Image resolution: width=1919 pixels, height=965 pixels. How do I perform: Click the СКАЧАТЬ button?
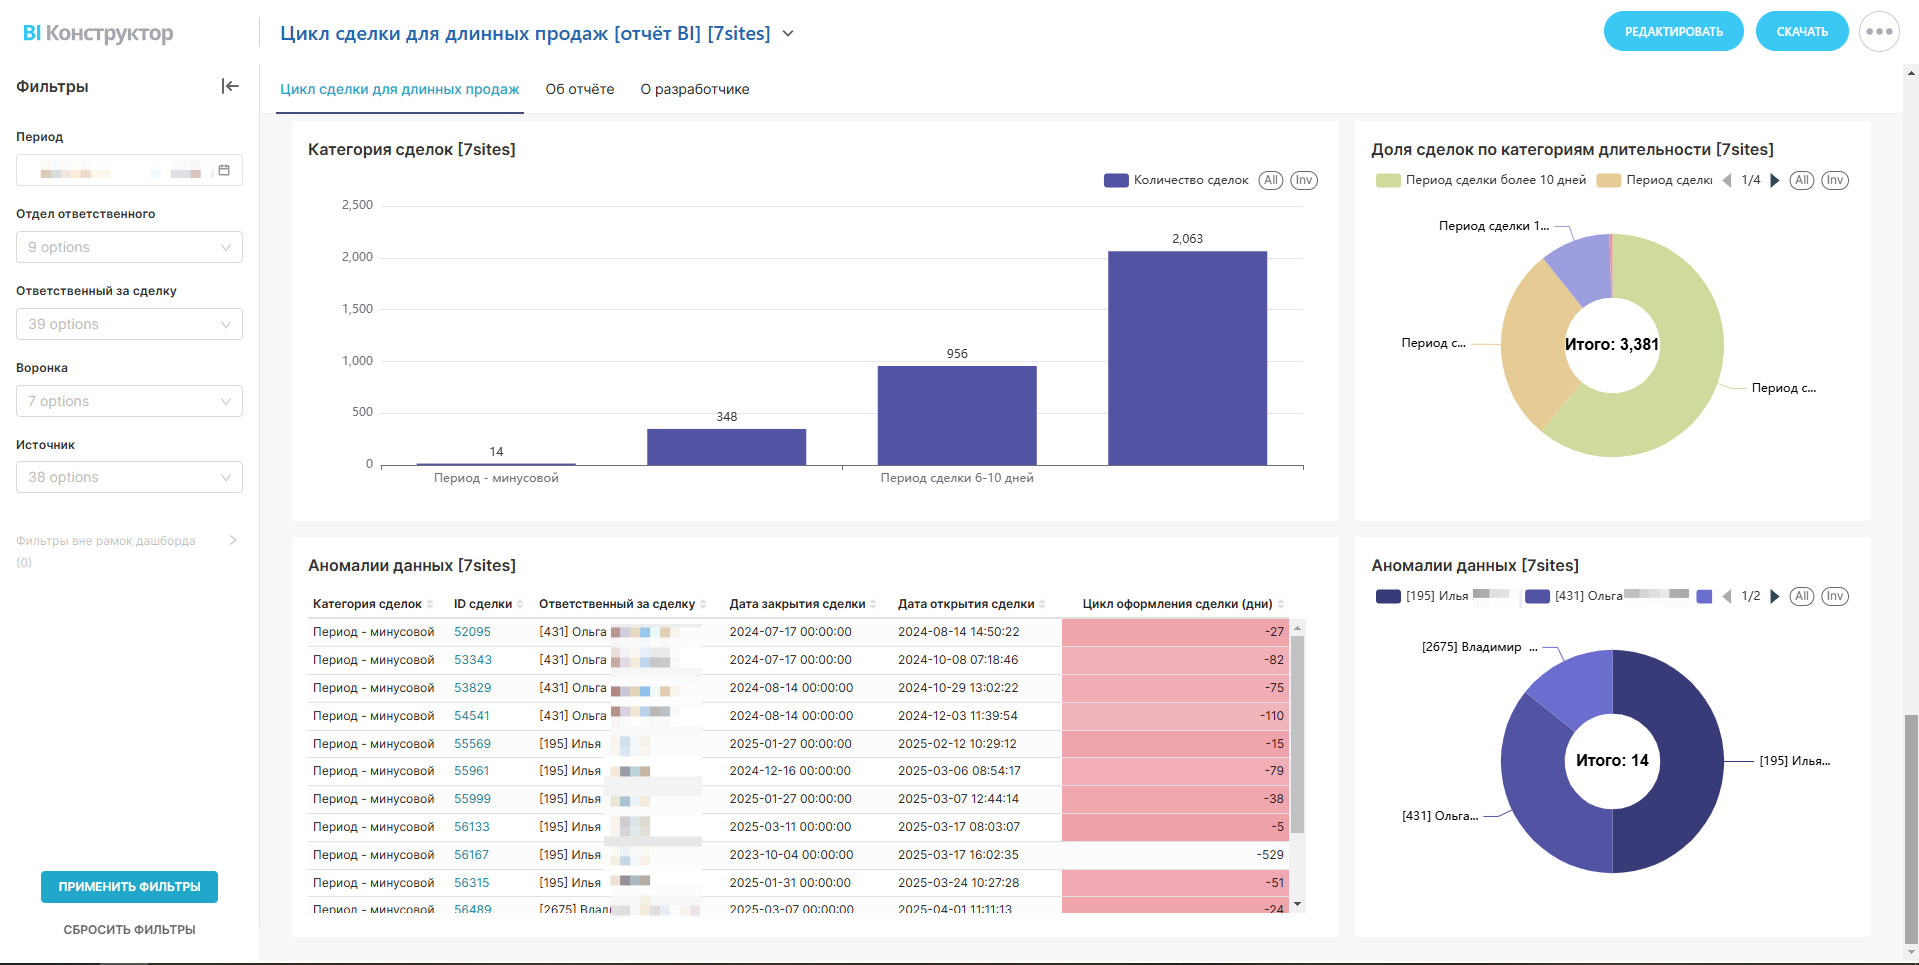(1801, 32)
